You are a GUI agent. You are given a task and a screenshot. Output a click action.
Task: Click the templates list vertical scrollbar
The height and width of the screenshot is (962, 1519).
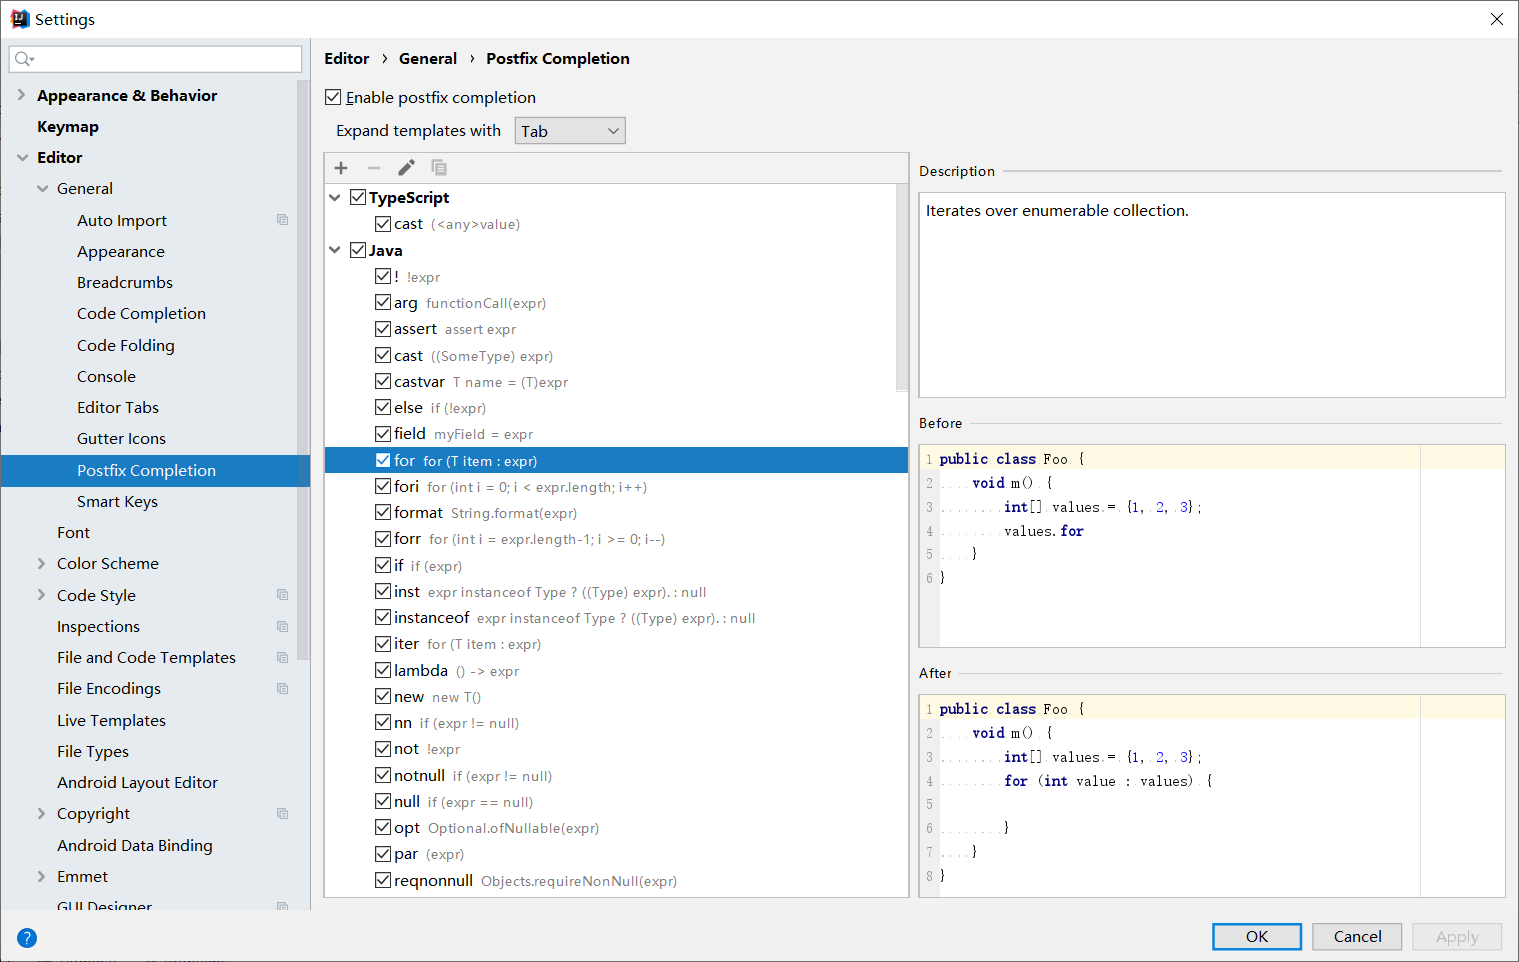tap(902, 290)
